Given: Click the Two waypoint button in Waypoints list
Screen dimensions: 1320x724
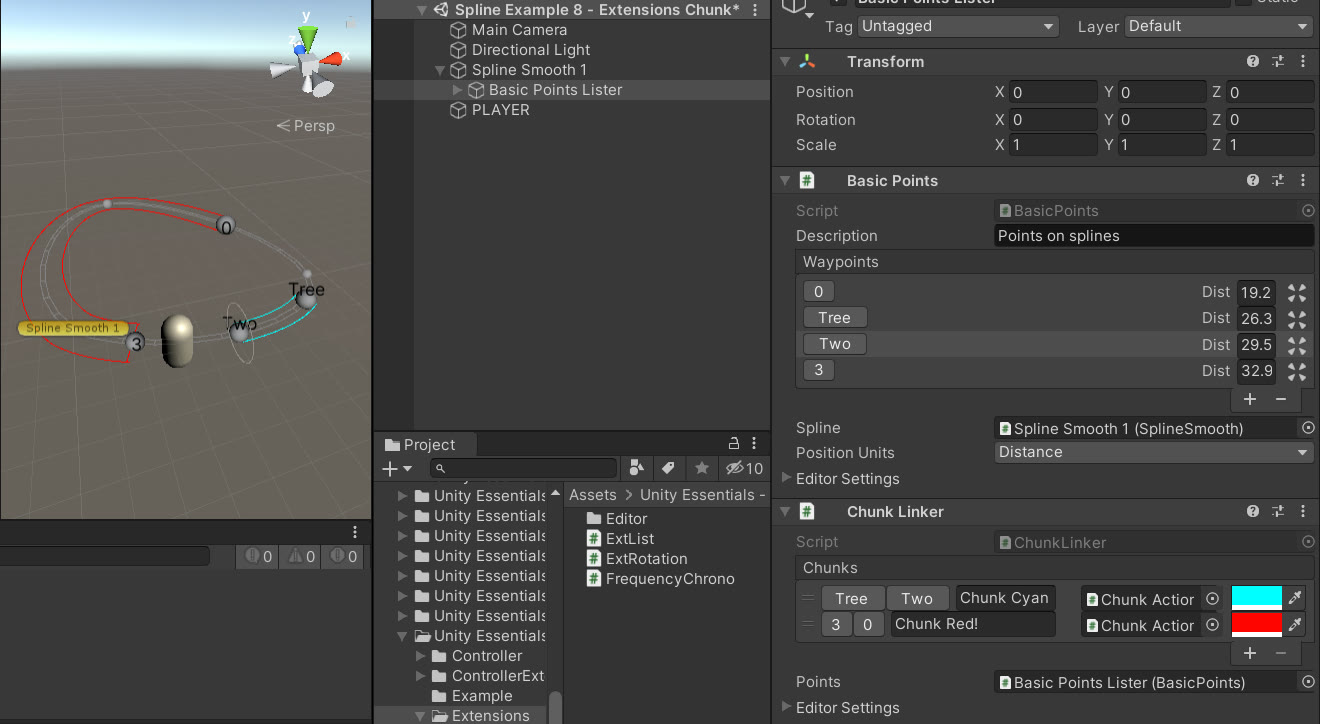Looking at the screenshot, I should [x=835, y=344].
